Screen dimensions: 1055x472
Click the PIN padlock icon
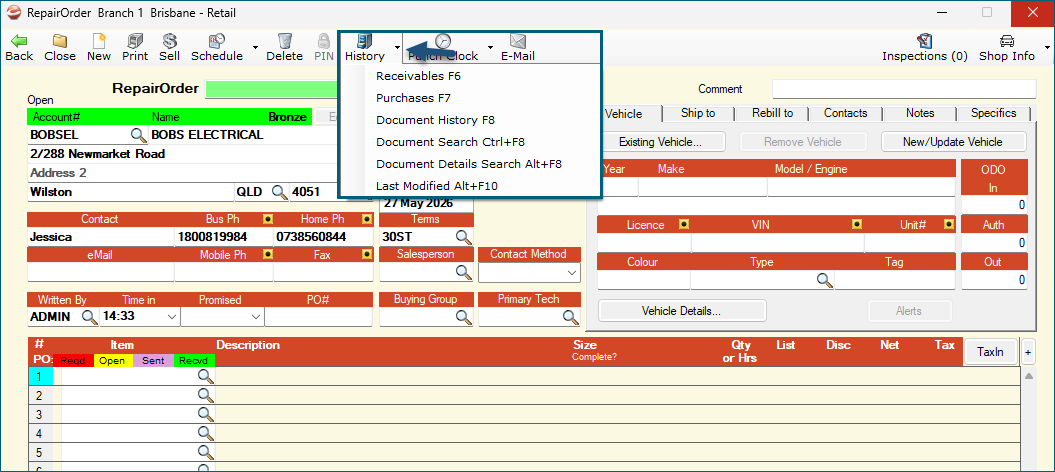(324, 42)
